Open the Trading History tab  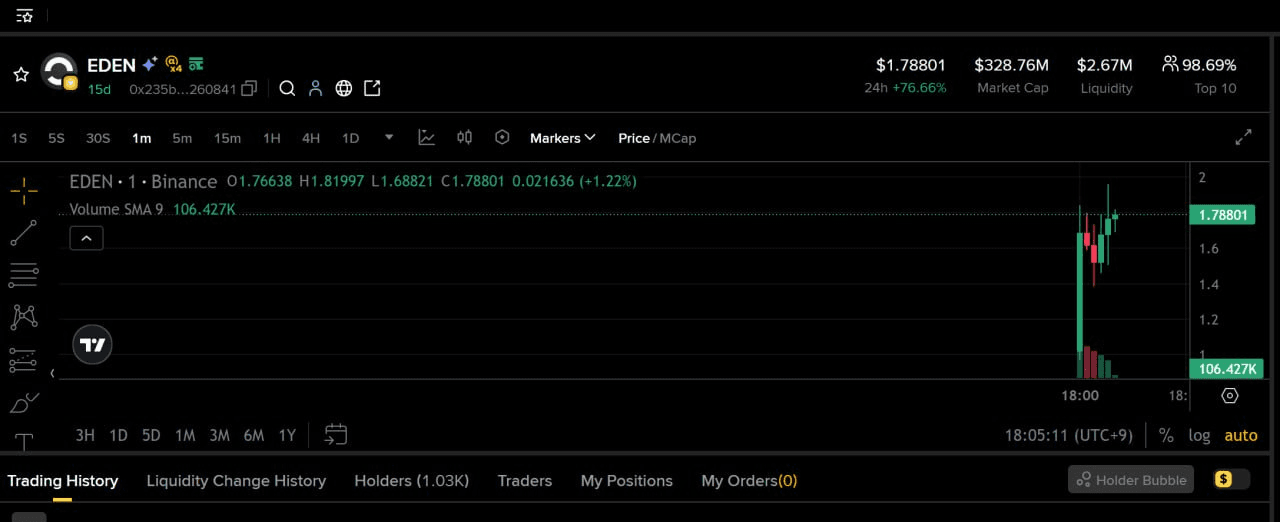click(63, 481)
